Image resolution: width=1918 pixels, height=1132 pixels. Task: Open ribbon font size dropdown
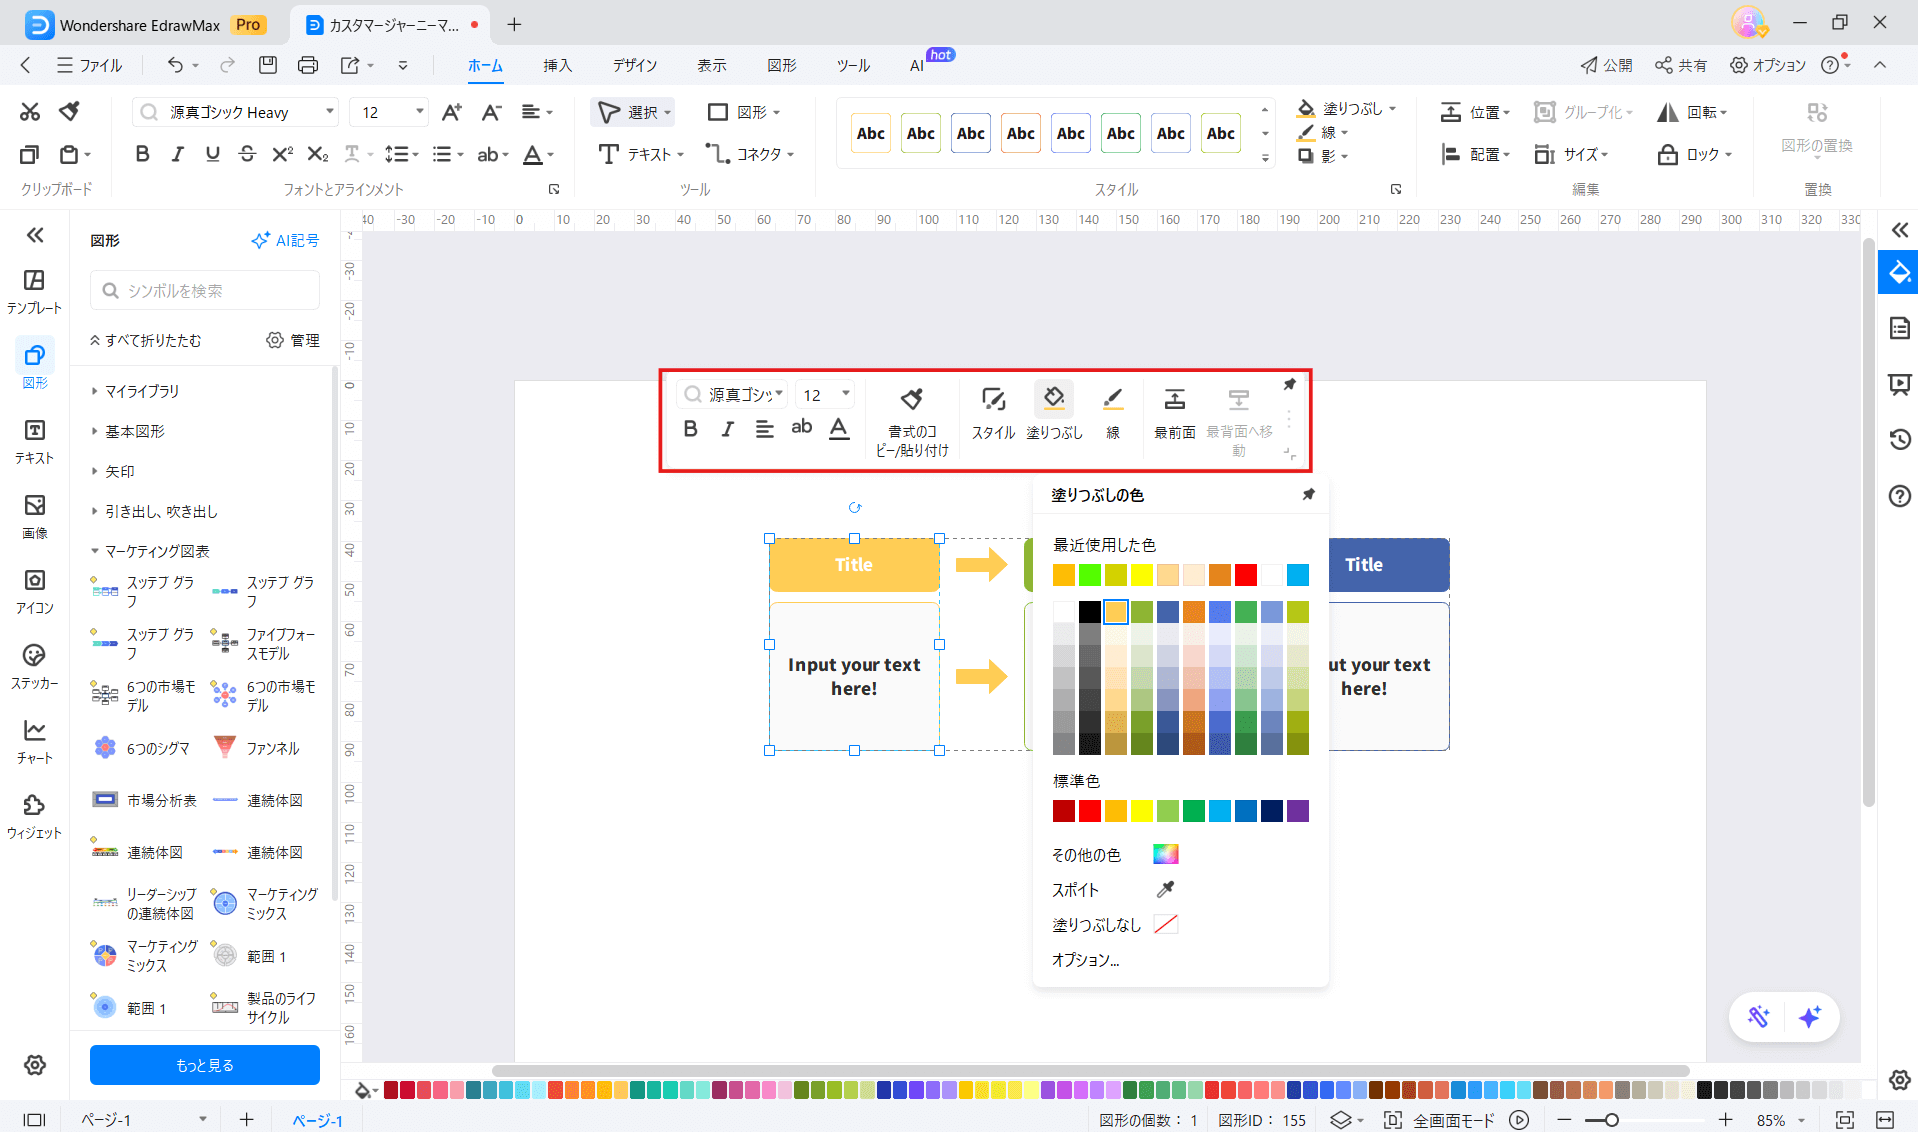(419, 112)
